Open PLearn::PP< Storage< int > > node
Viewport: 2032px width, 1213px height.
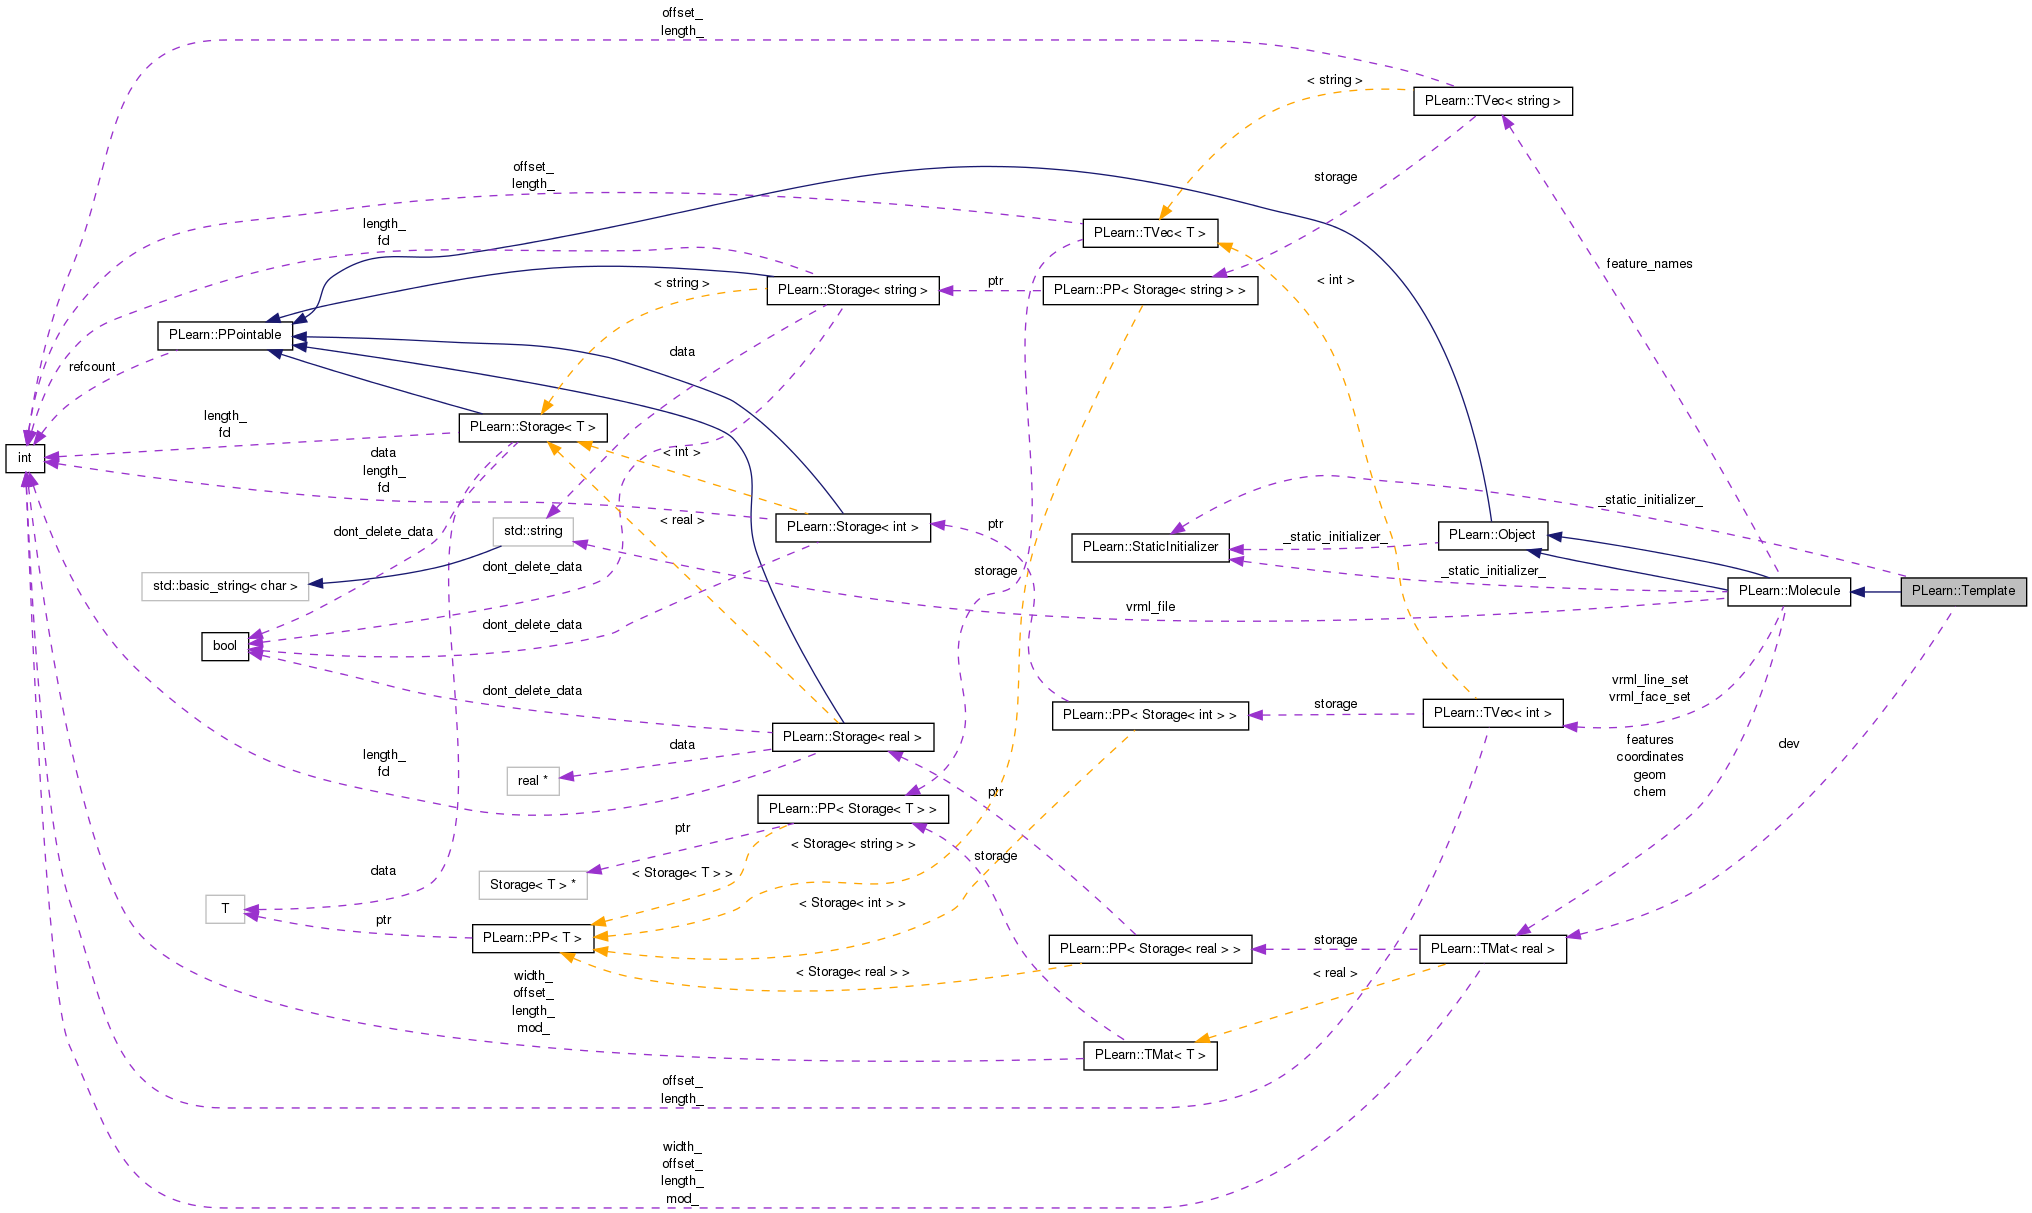(x=1150, y=715)
